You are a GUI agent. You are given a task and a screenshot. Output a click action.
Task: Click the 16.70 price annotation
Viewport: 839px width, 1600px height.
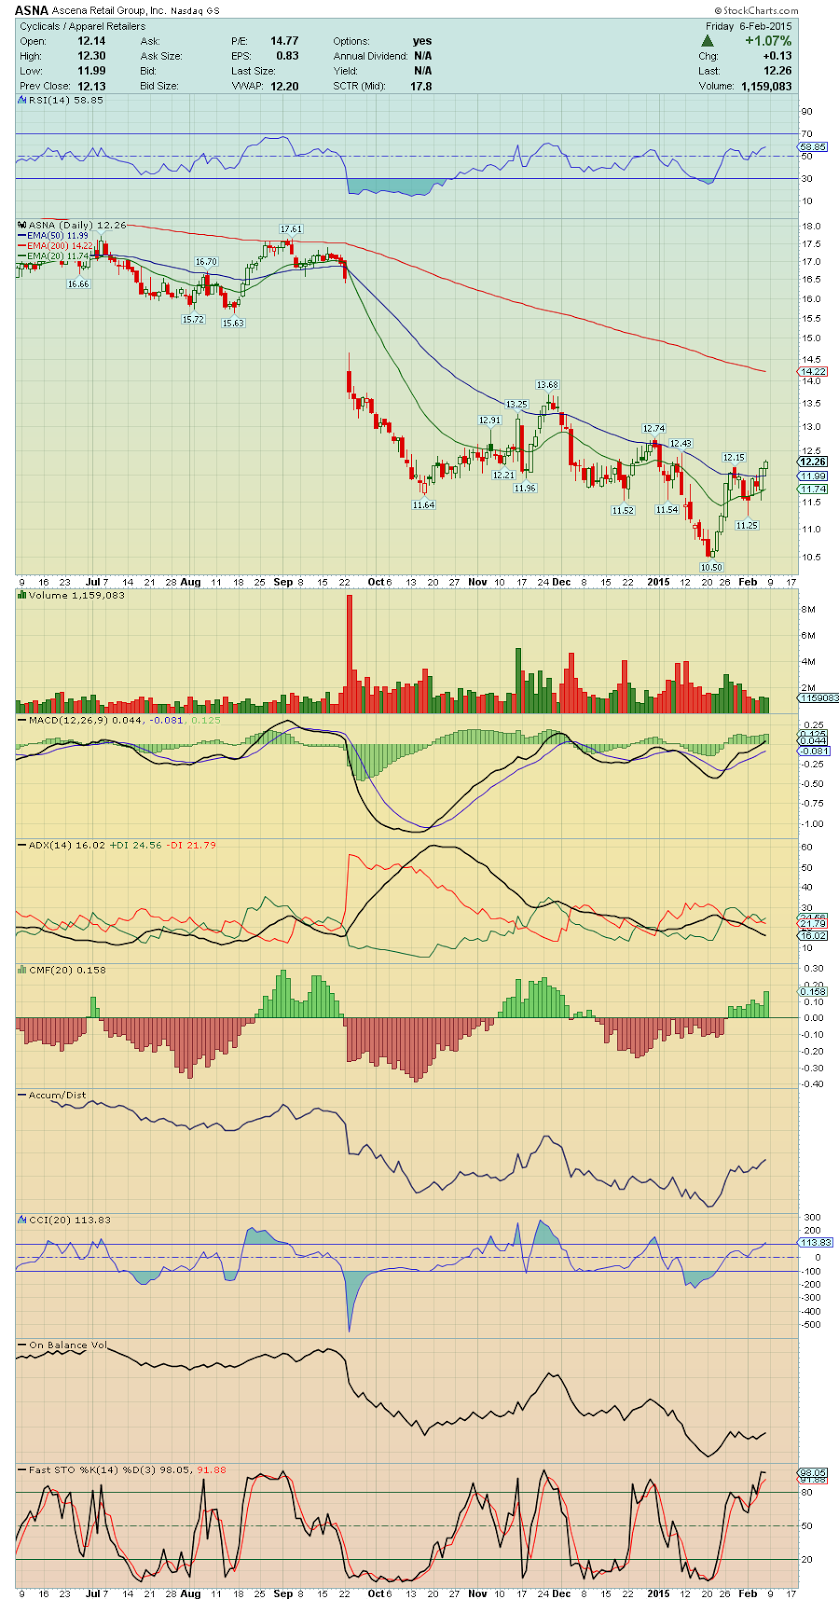point(206,262)
